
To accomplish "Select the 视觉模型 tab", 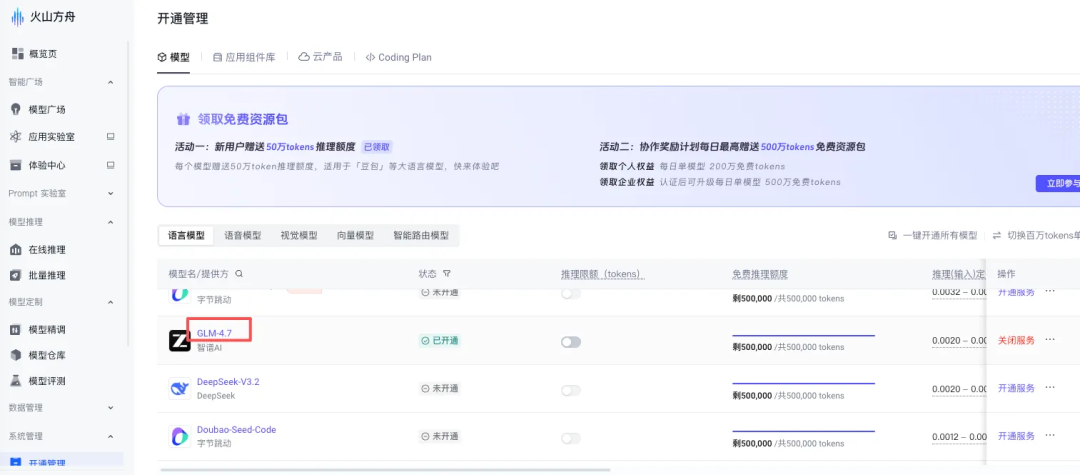I will [x=298, y=236].
